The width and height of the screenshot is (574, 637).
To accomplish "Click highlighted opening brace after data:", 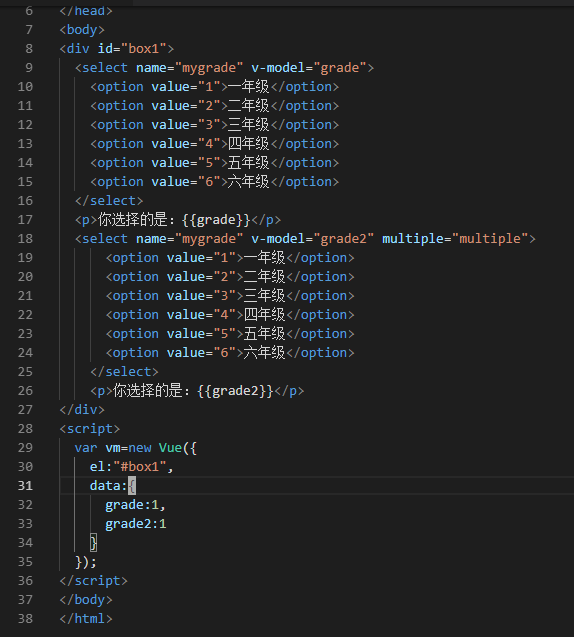I will [x=132, y=485].
